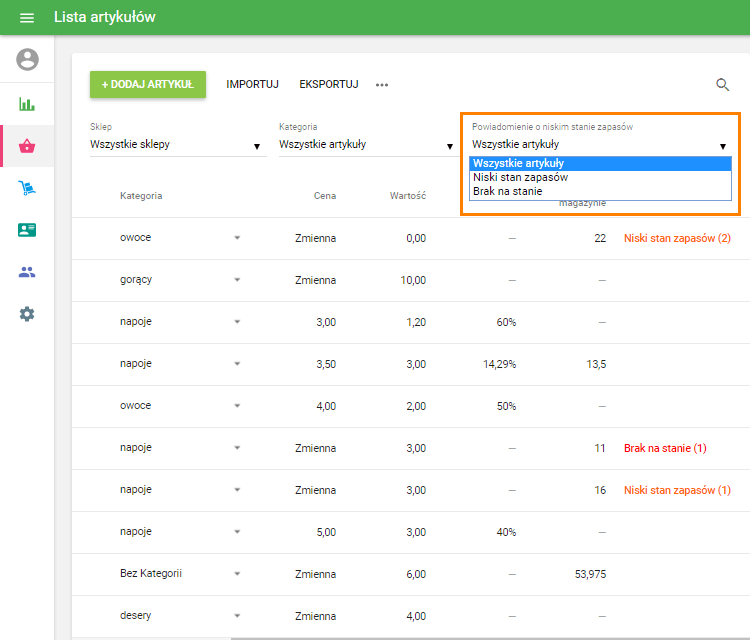This screenshot has width=750, height=640.
Task: Open the employees ID card icon
Action: 27,230
